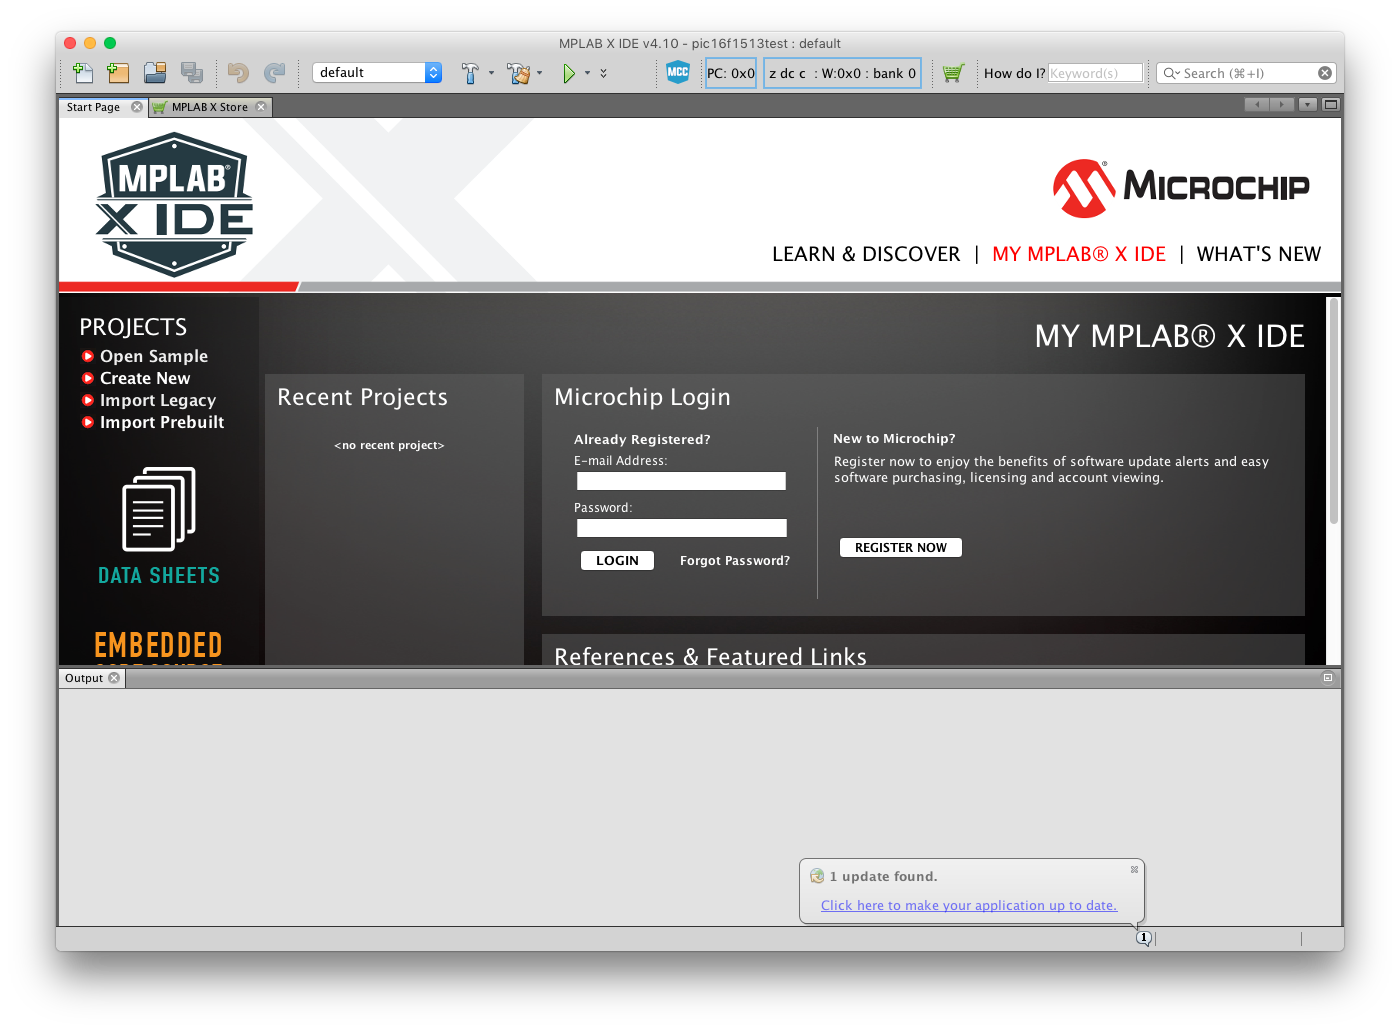Click the Save All toolbar icon
Screen dimensions: 1400x1031
pos(191,73)
